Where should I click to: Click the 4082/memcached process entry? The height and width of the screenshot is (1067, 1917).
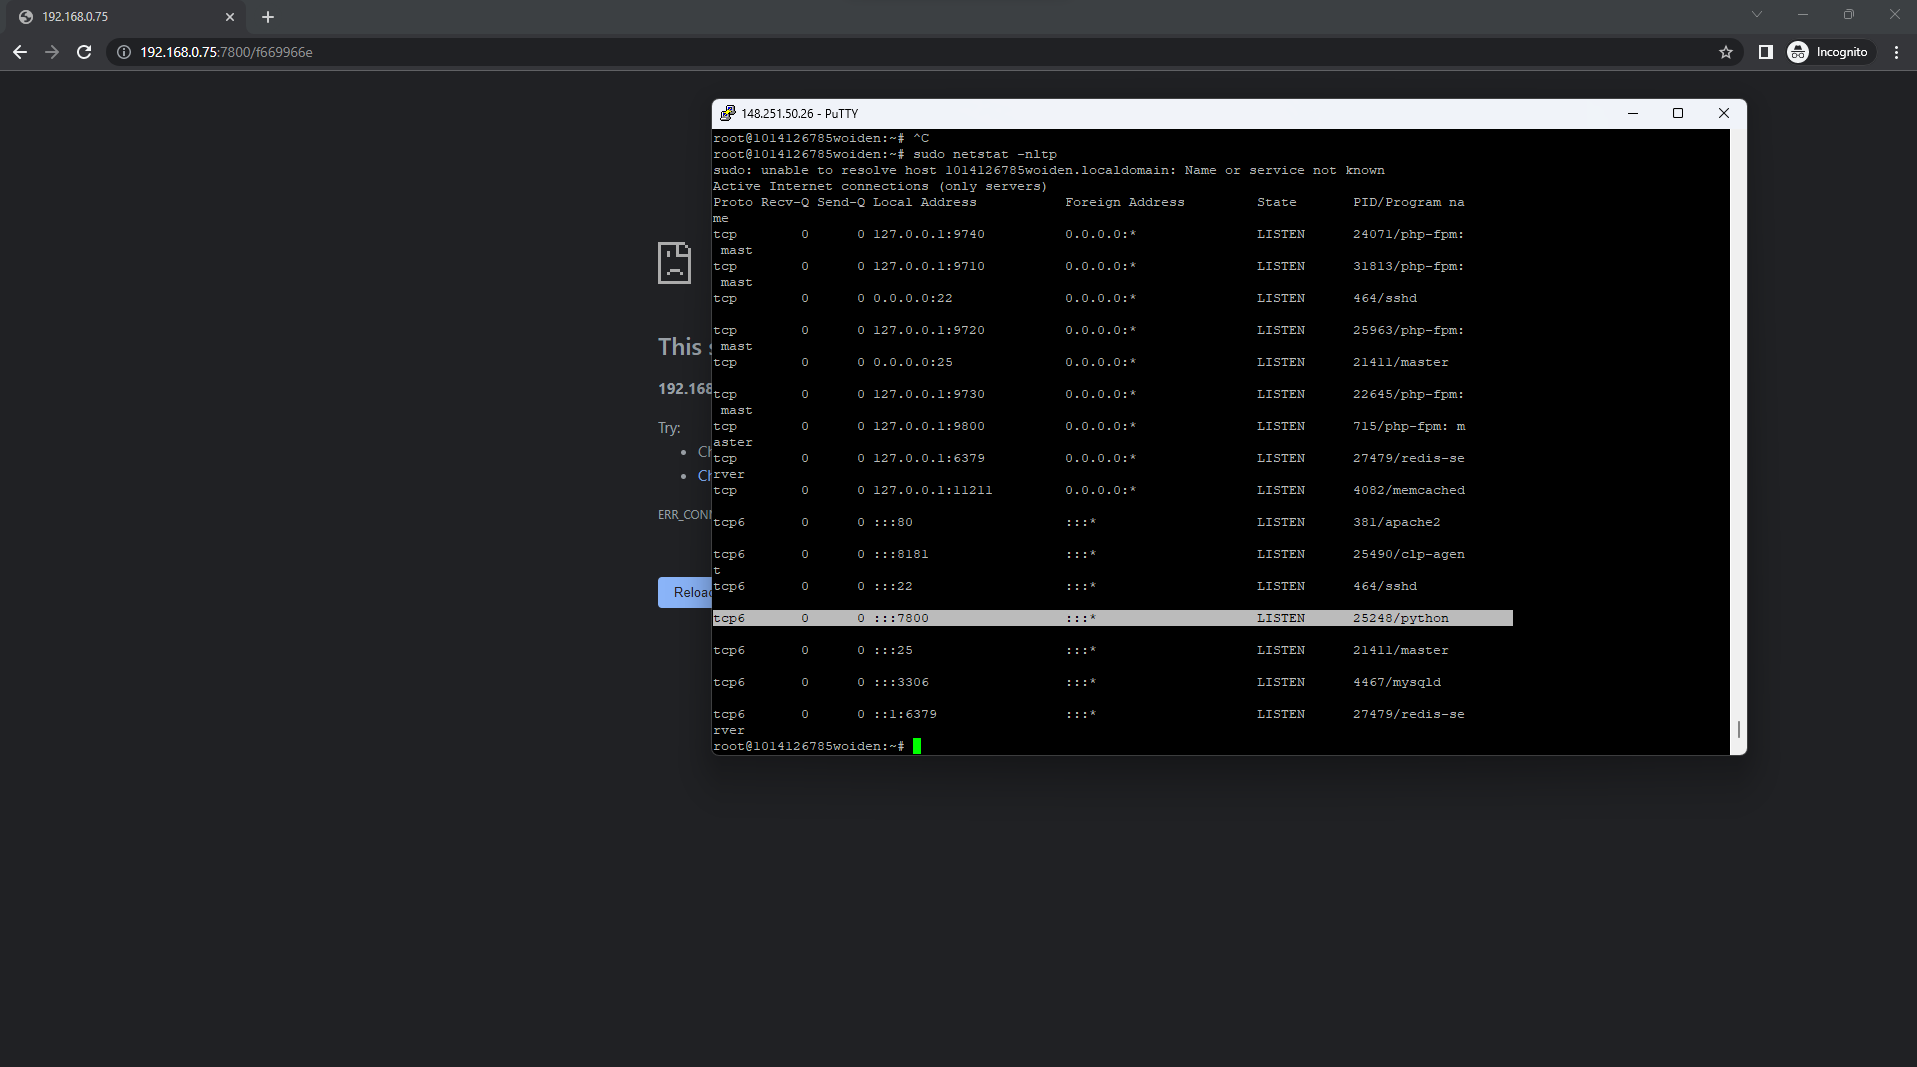pyautogui.click(x=1409, y=490)
